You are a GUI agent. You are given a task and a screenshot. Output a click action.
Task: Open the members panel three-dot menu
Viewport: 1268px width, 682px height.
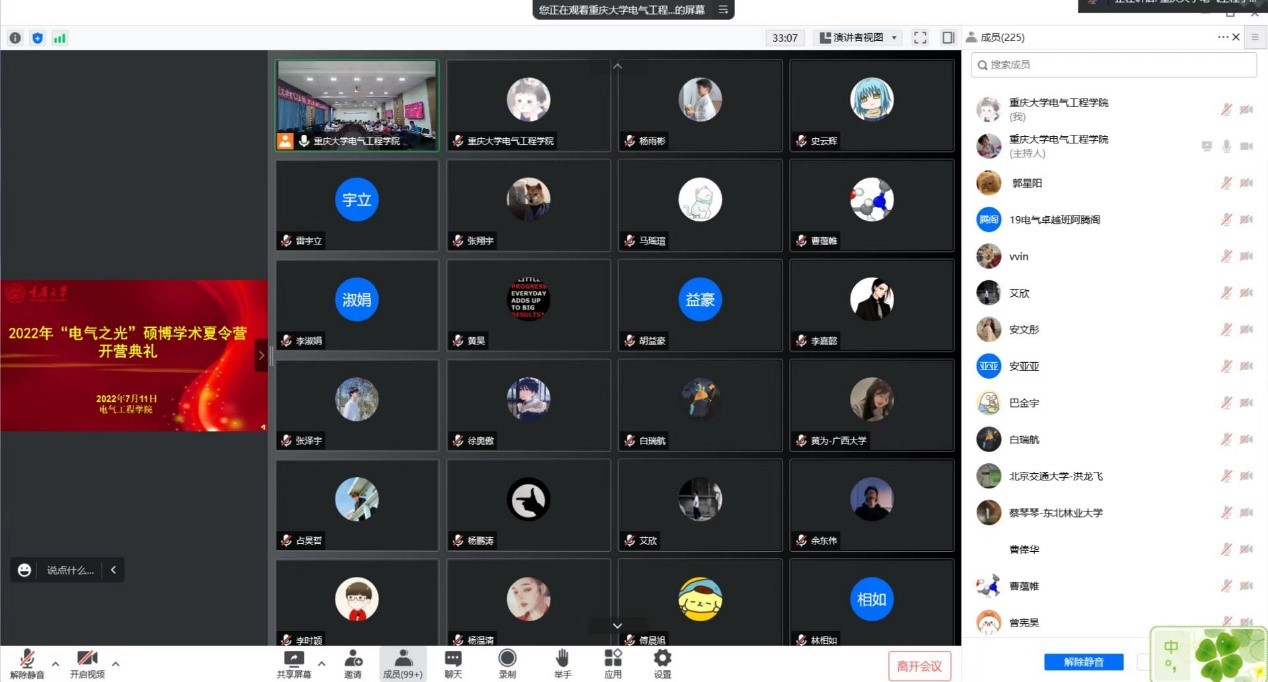coord(1222,37)
